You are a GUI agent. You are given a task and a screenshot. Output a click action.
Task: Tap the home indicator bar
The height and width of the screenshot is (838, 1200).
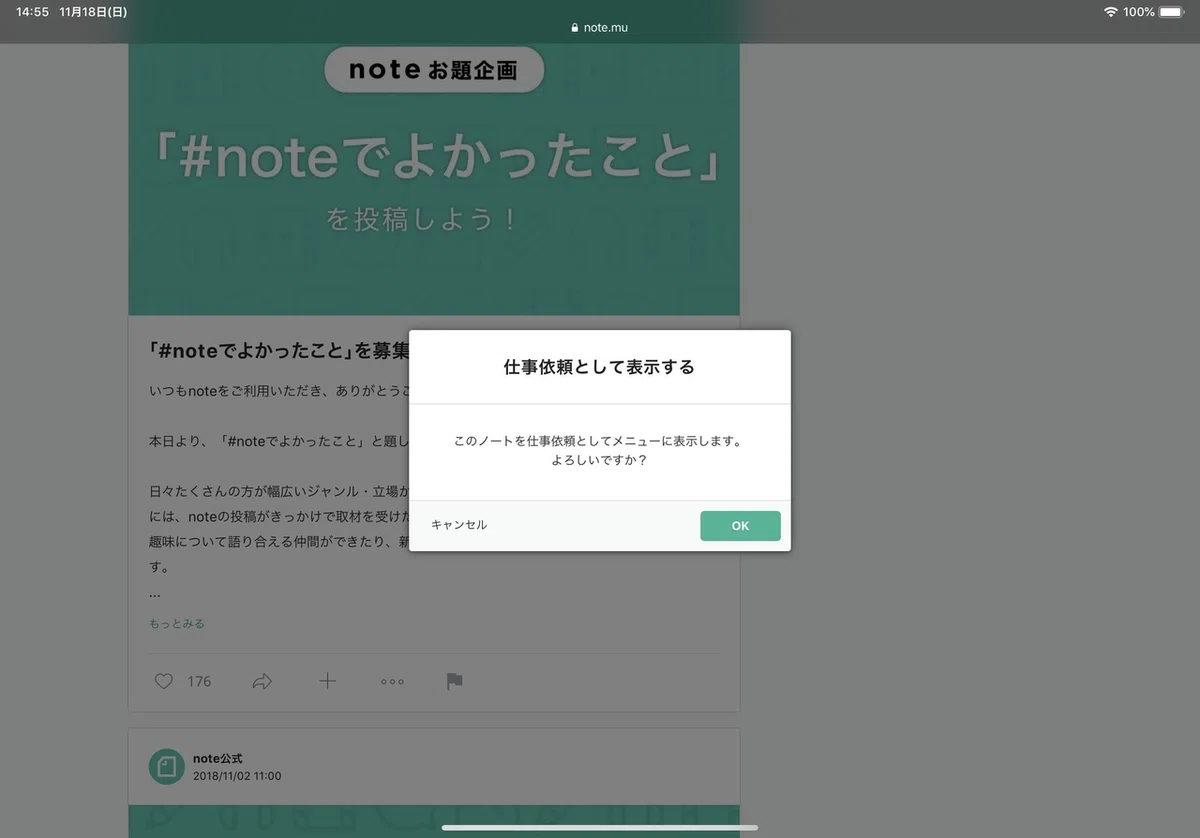pos(600,827)
